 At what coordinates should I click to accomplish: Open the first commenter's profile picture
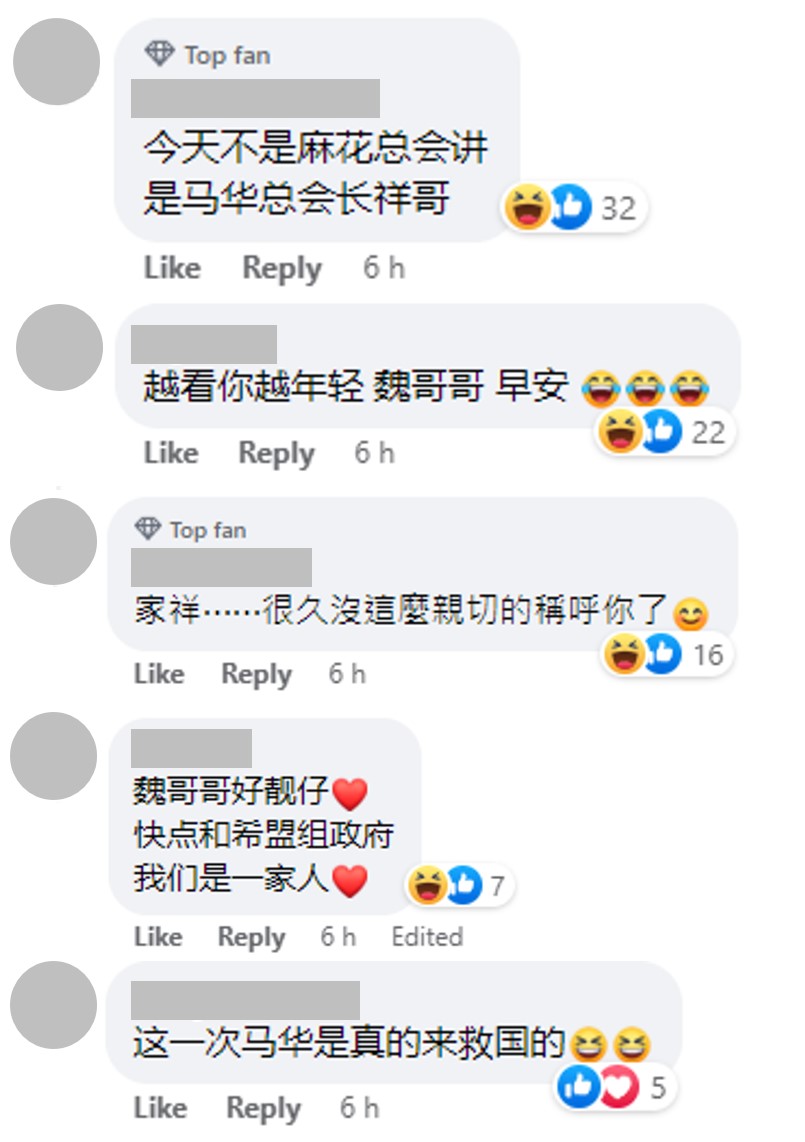click(x=56, y=62)
